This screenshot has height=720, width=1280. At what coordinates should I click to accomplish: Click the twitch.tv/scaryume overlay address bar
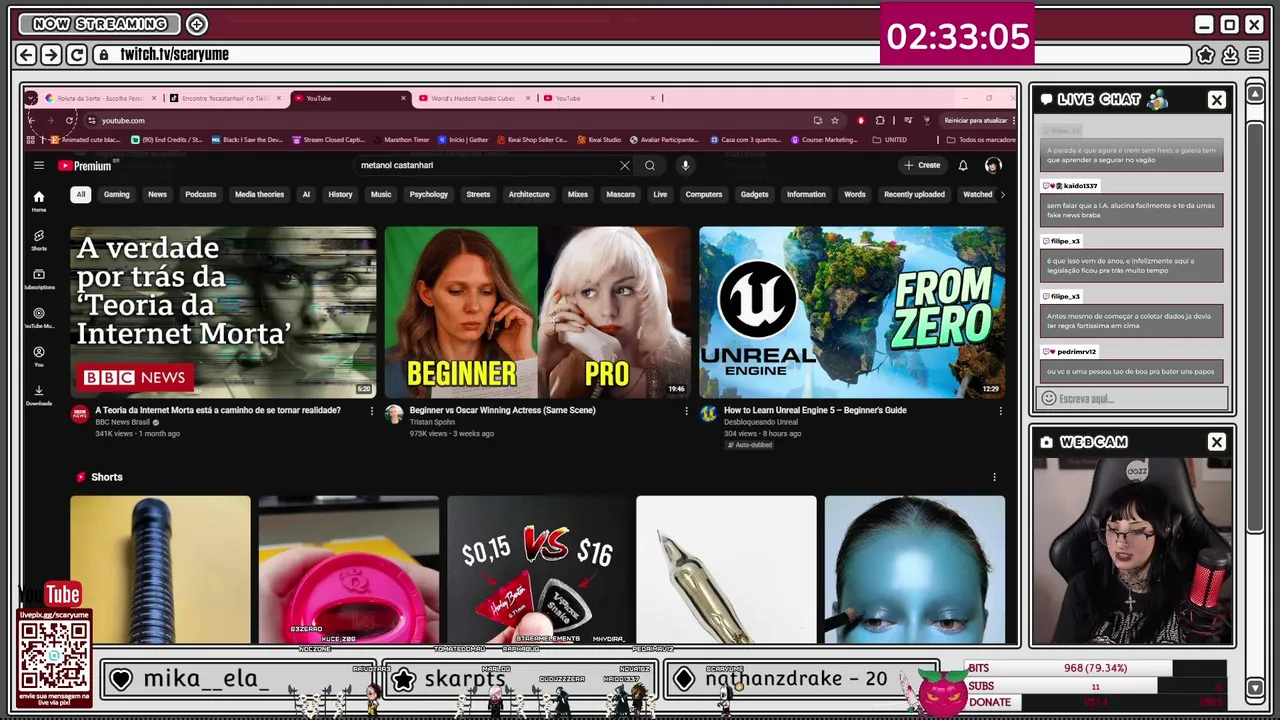pos(640,55)
